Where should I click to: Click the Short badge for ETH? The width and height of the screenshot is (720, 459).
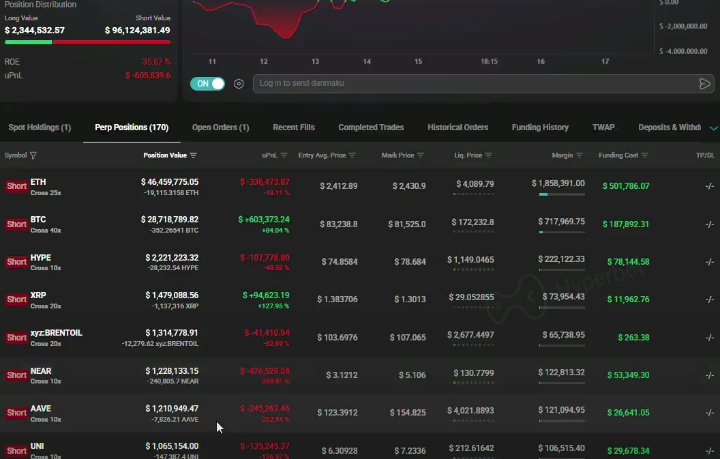[17, 186]
